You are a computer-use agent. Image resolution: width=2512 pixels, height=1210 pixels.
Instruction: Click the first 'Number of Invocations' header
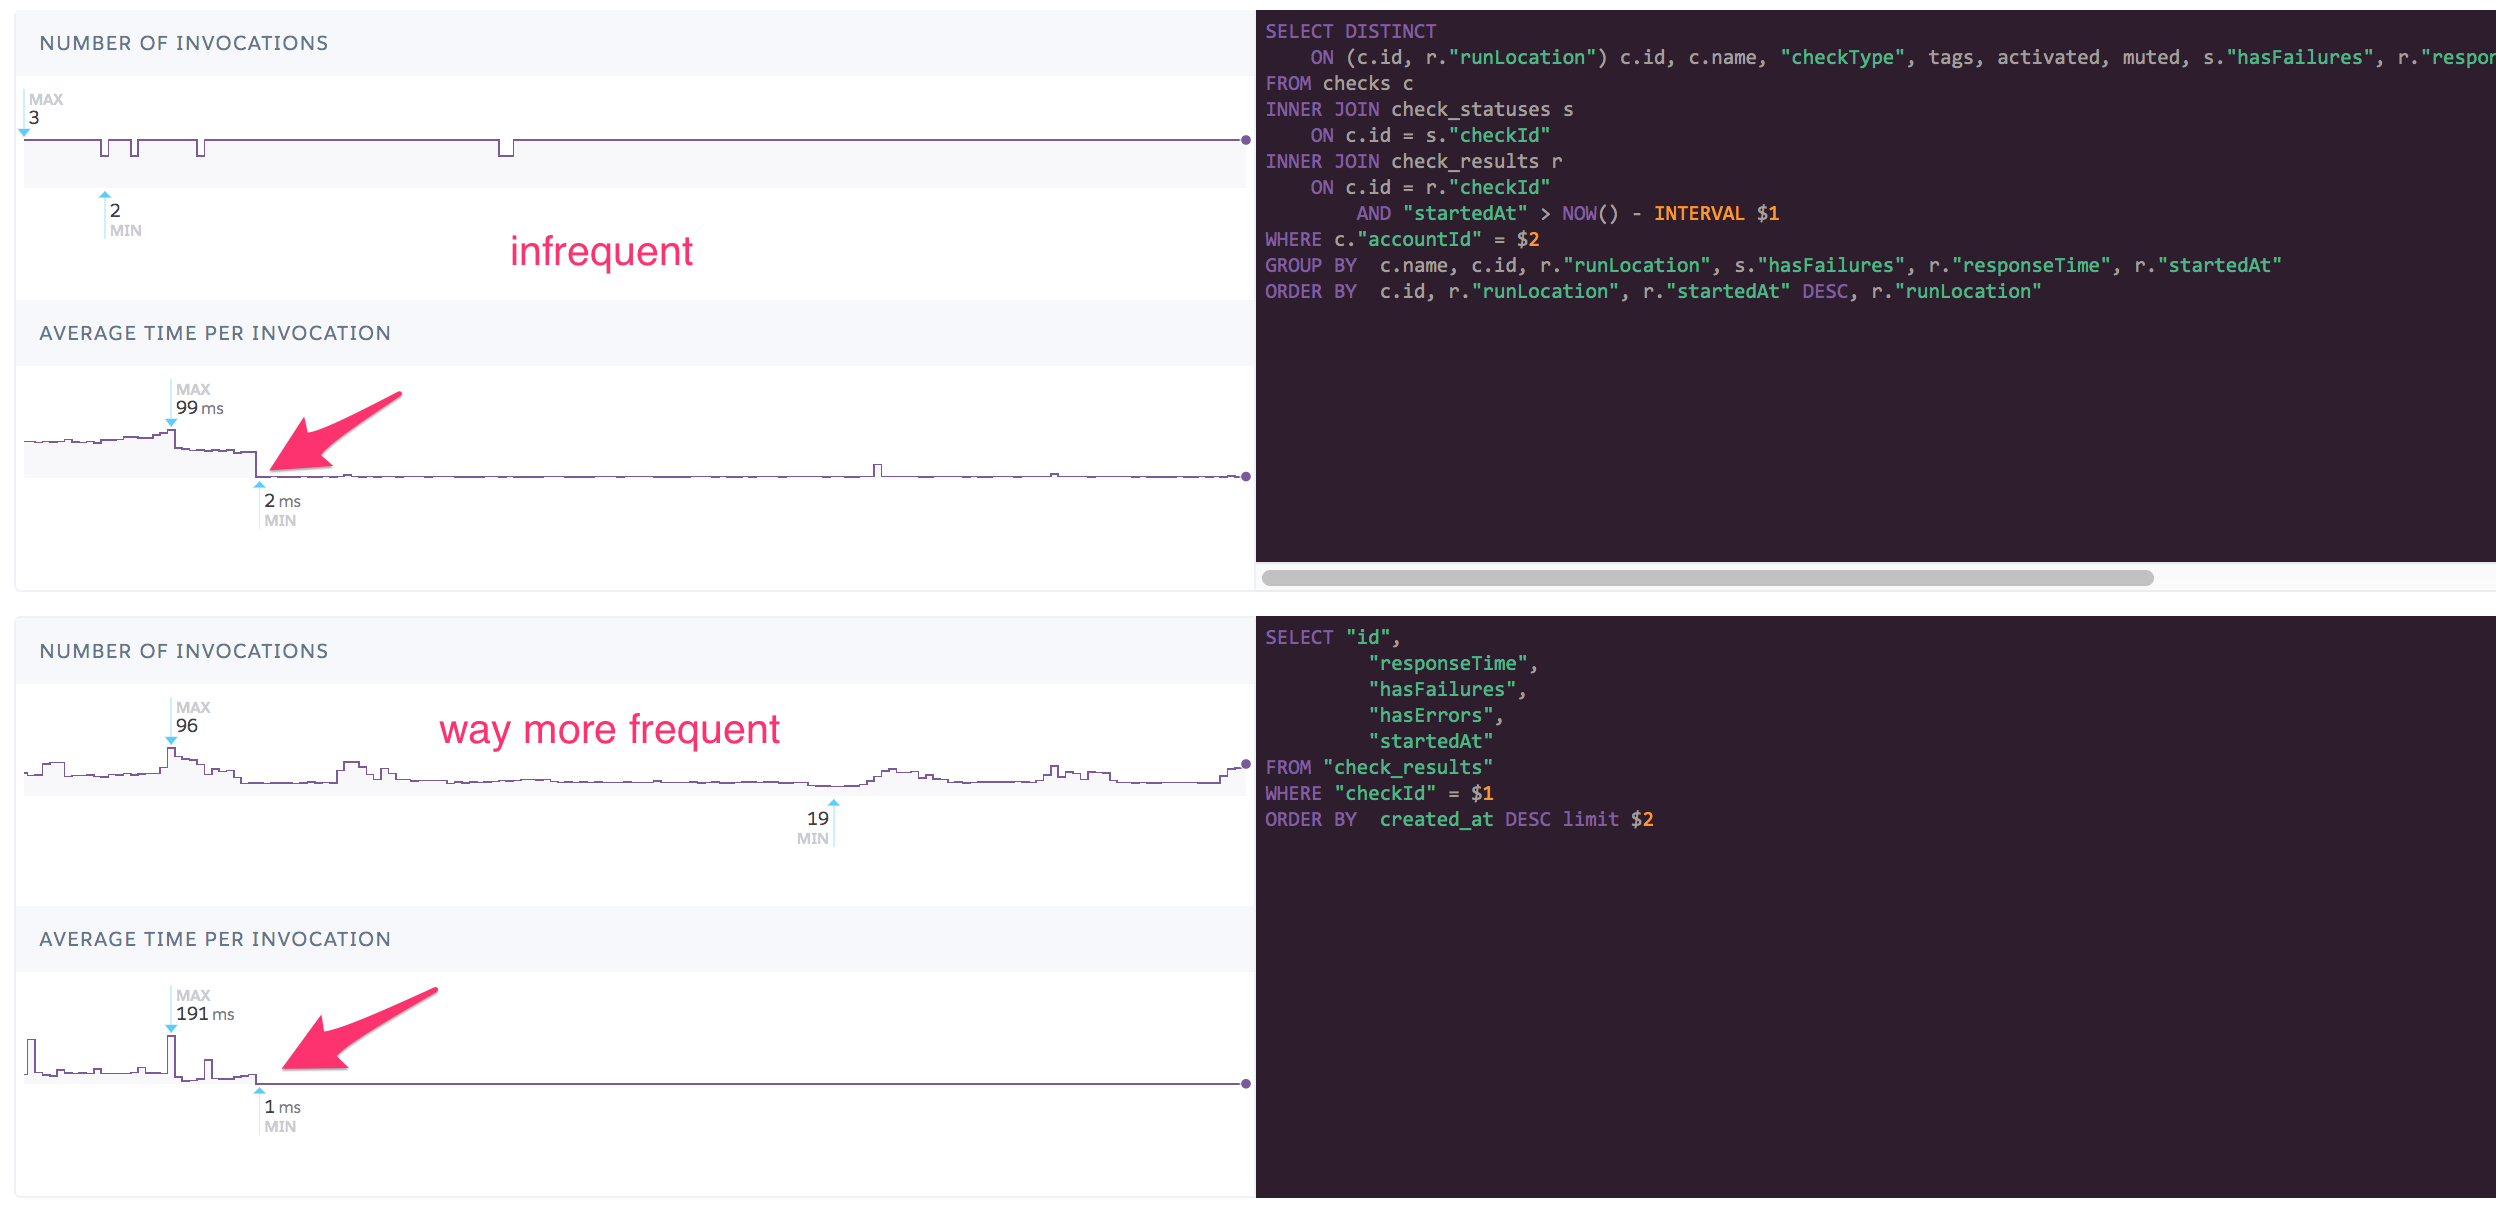pyautogui.click(x=184, y=43)
